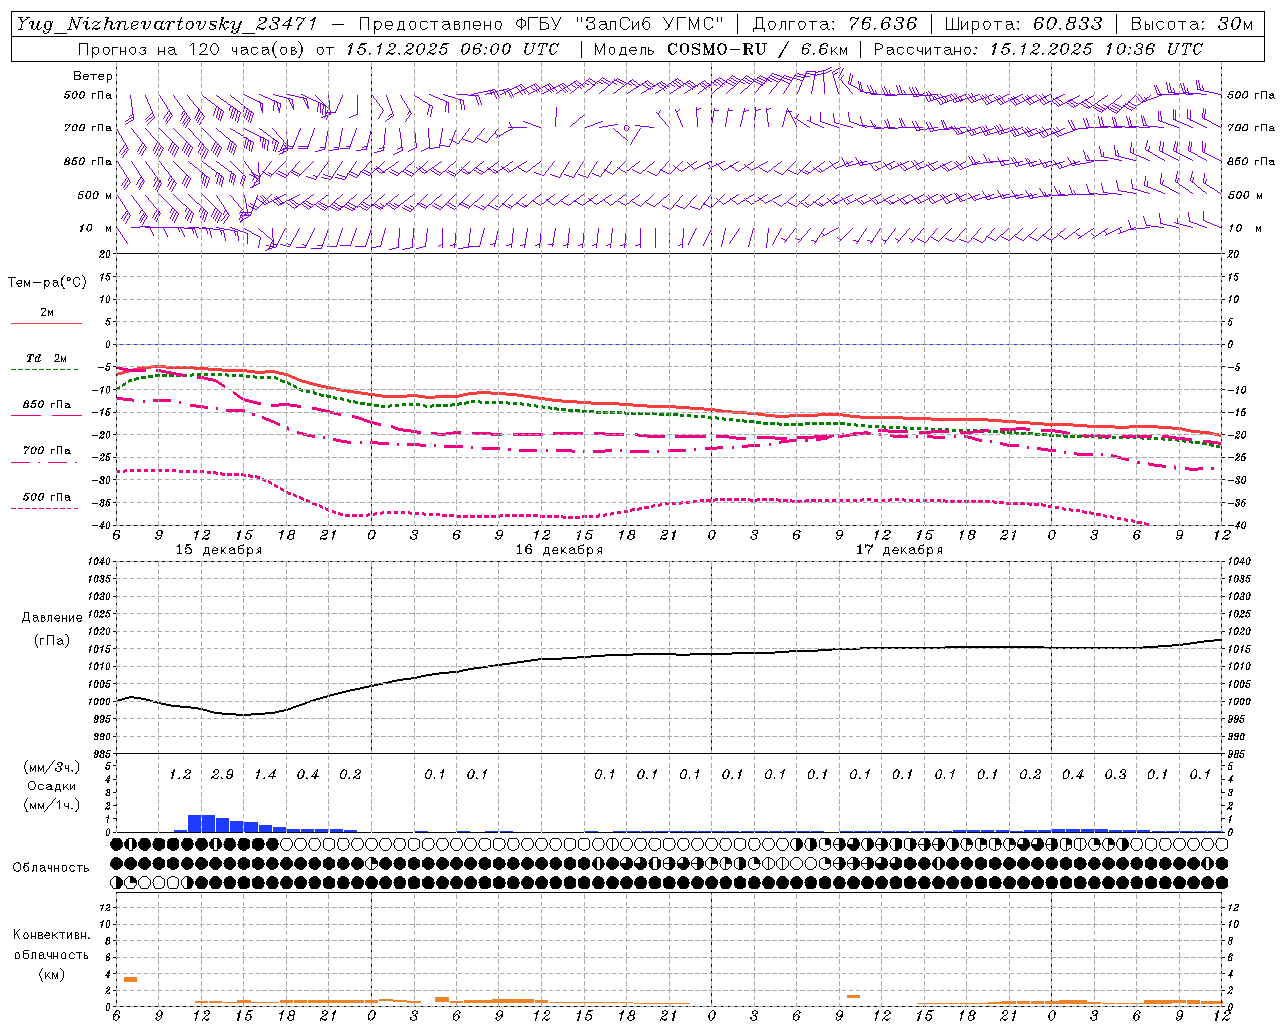Click the provider text ФГБУ "ЗапСиб УГМС"
1280x1024 pixels.
(x=618, y=24)
